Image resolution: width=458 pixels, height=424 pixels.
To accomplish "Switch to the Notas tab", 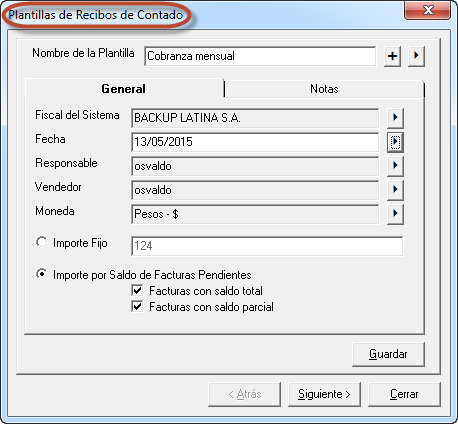I will click(x=324, y=89).
